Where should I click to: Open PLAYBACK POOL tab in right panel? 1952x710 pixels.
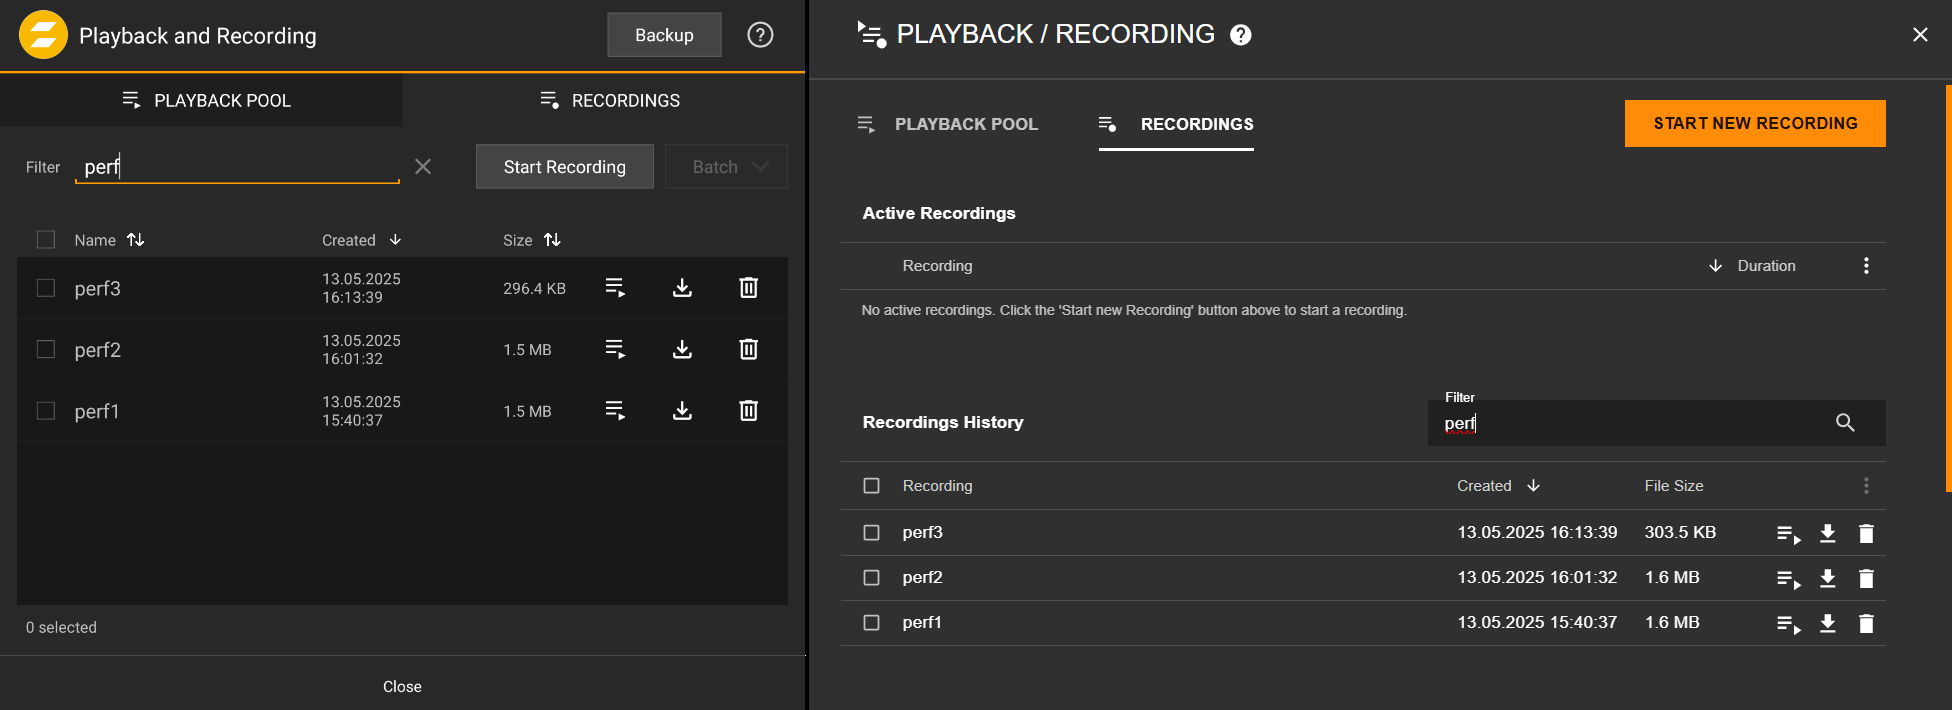(948, 124)
